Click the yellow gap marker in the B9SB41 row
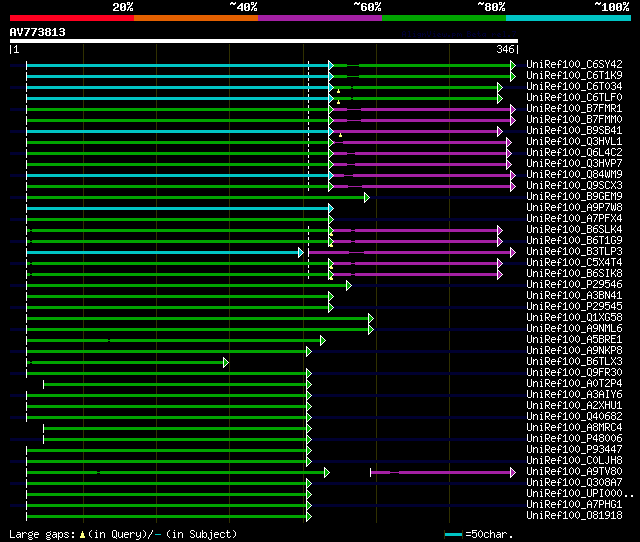 coord(340,135)
